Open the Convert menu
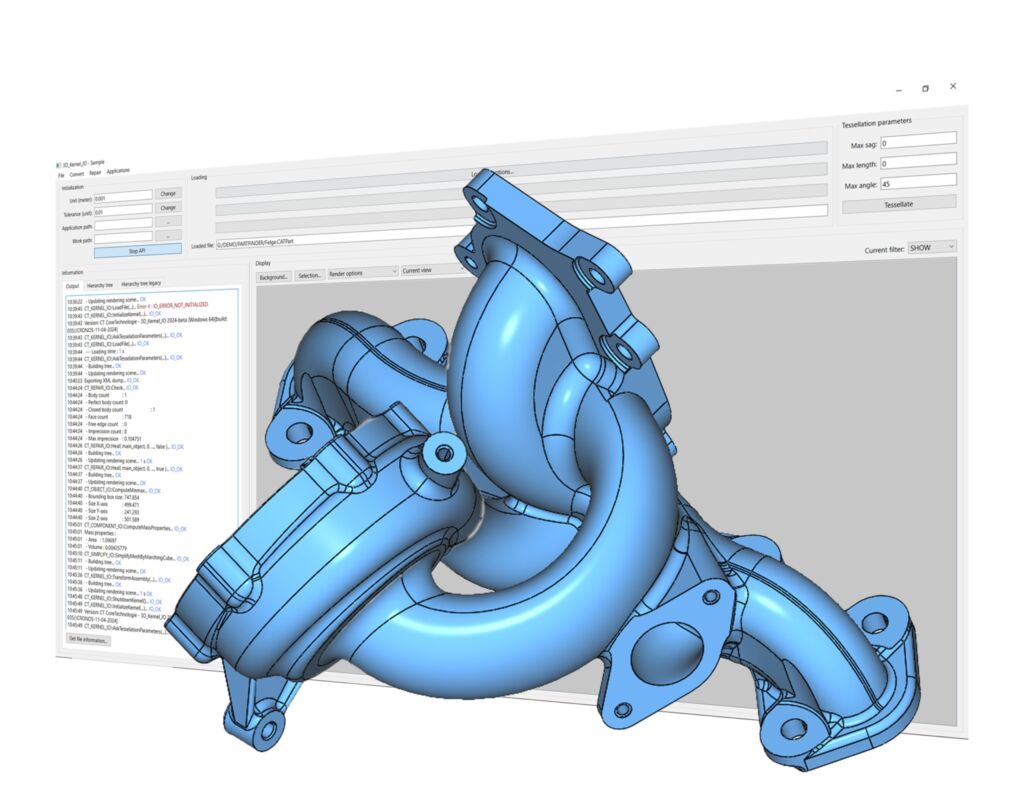This screenshot has width=1024, height=800. point(76,174)
